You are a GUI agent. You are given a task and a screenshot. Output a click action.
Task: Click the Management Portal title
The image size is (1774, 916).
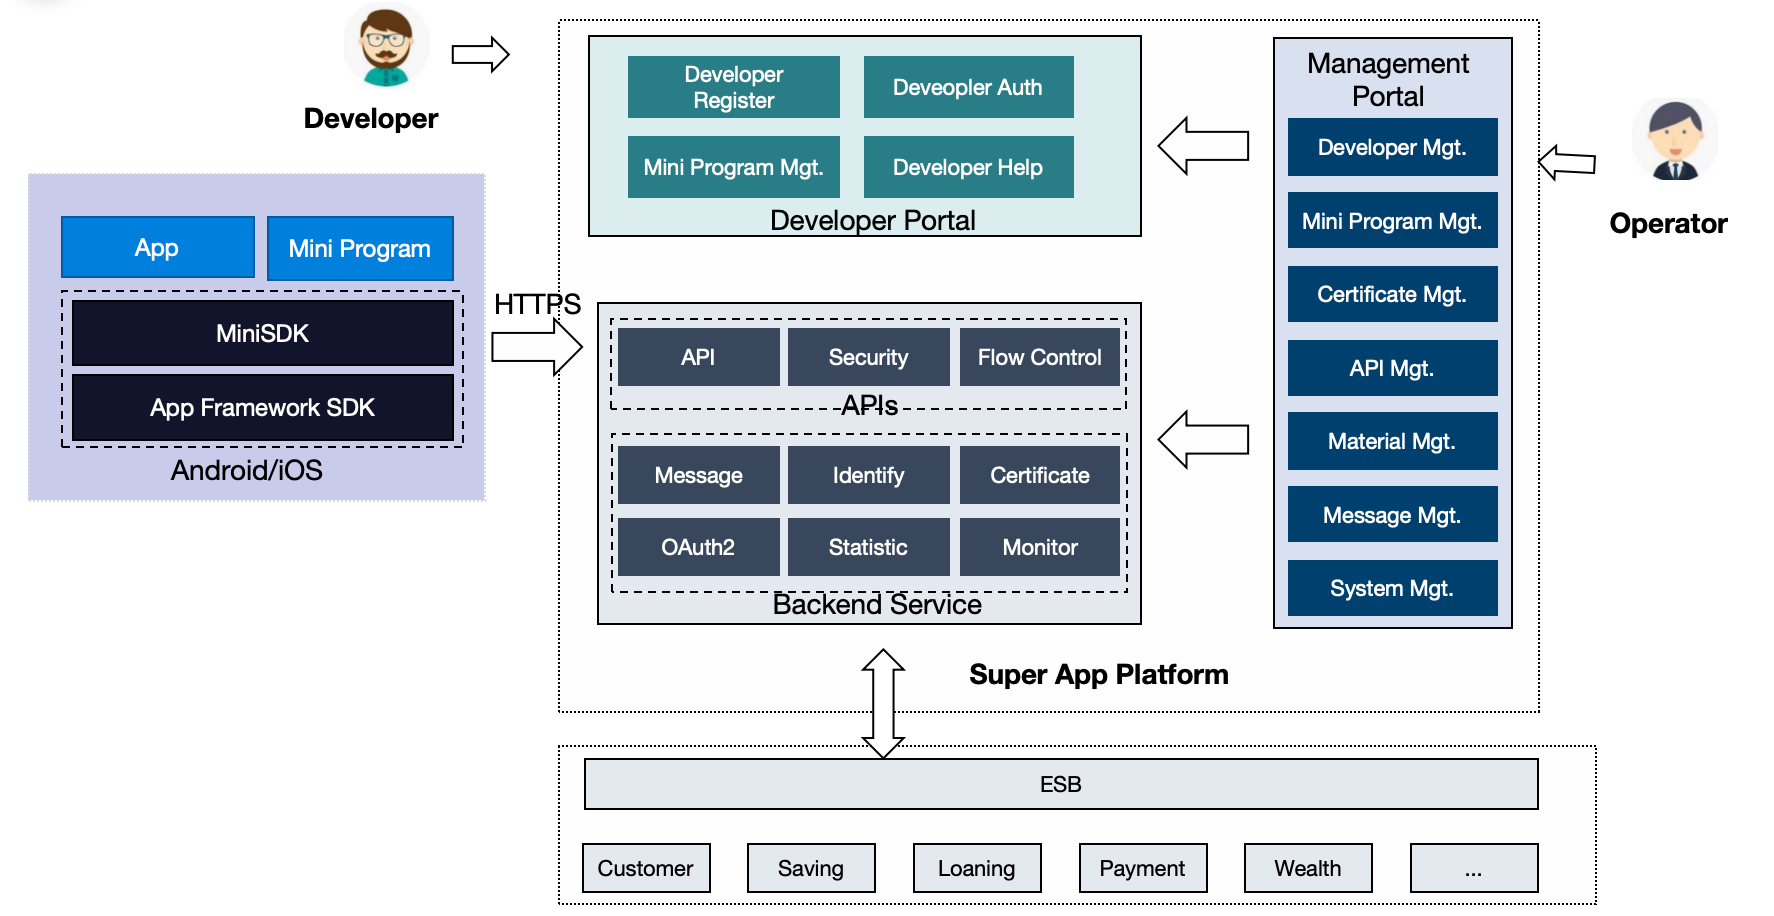pyautogui.click(x=1388, y=79)
